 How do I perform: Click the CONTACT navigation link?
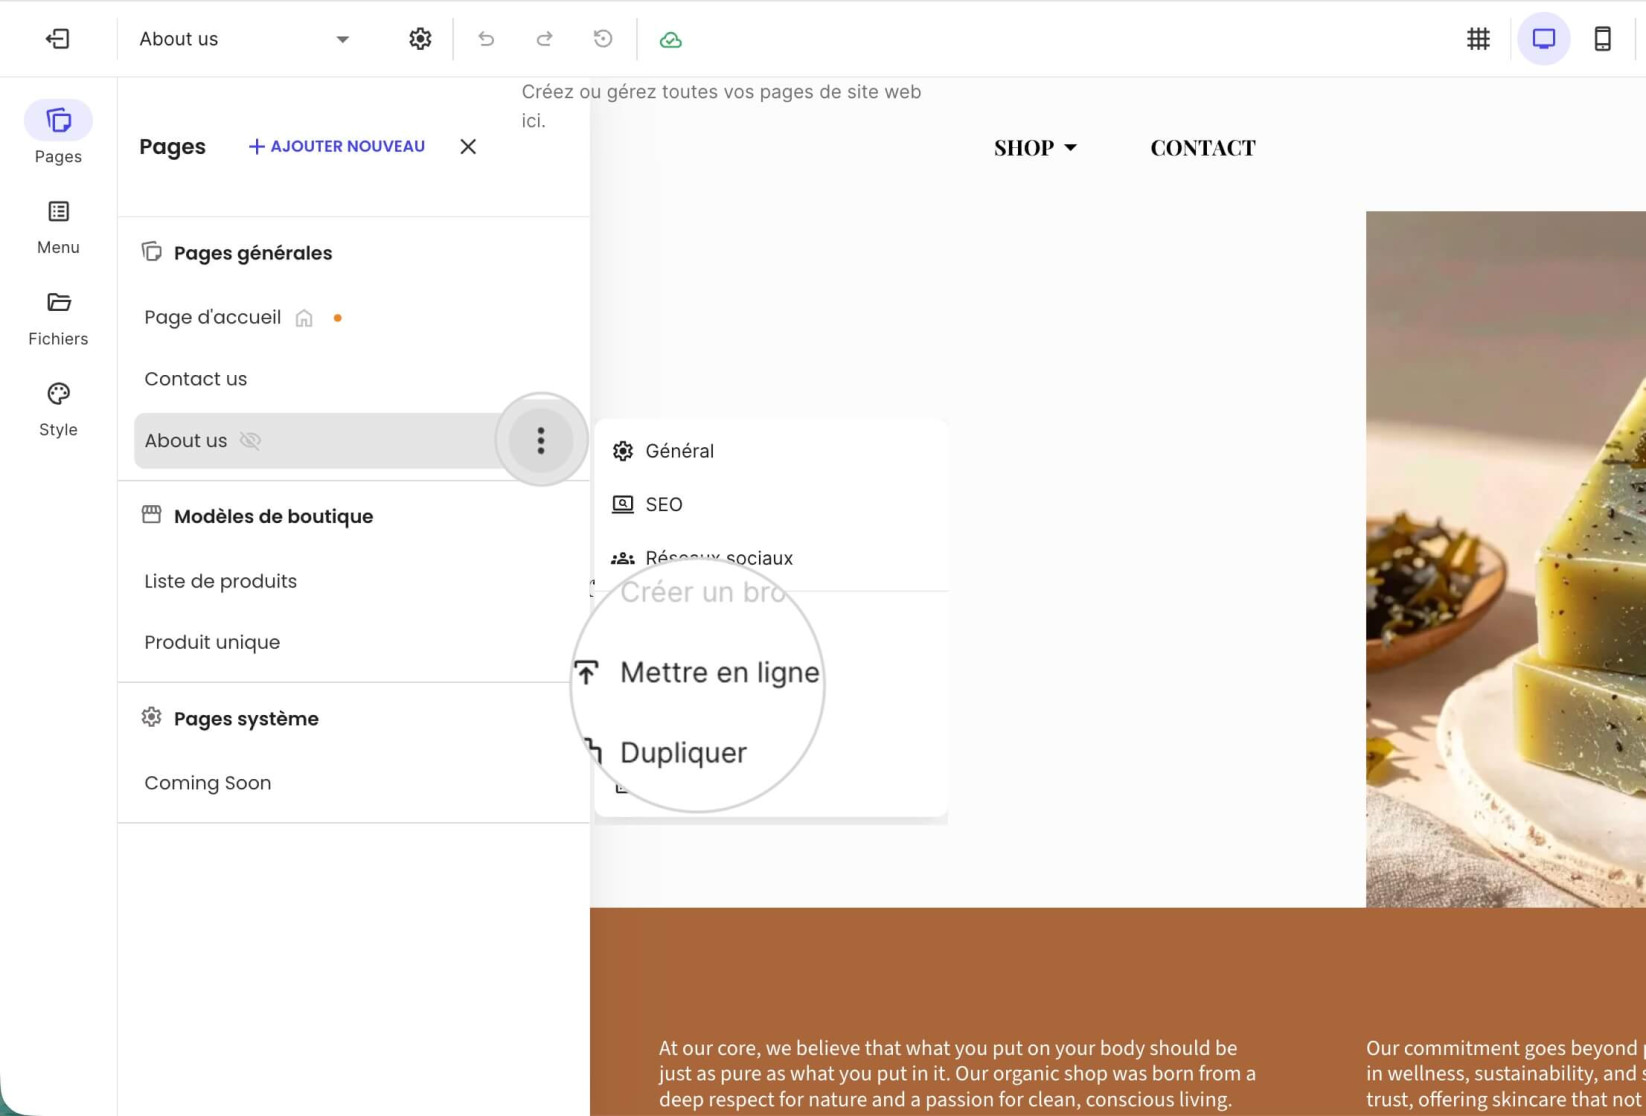[x=1203, y=148]
